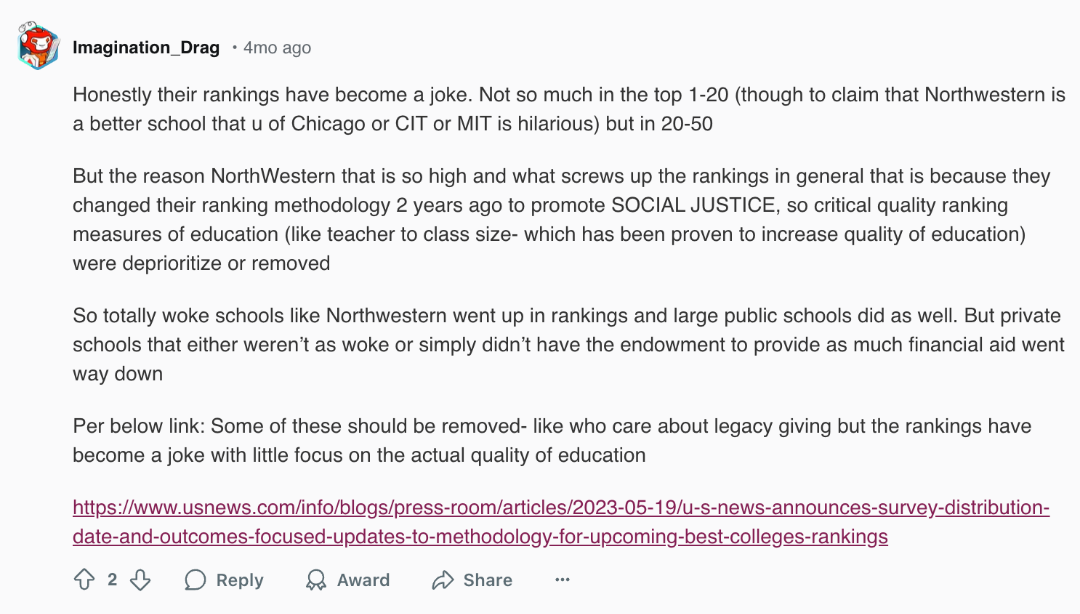This screenshot has width=1080, height=614.
Task: Open the usnews.com press-room link
Action: (x=561, y=507)
